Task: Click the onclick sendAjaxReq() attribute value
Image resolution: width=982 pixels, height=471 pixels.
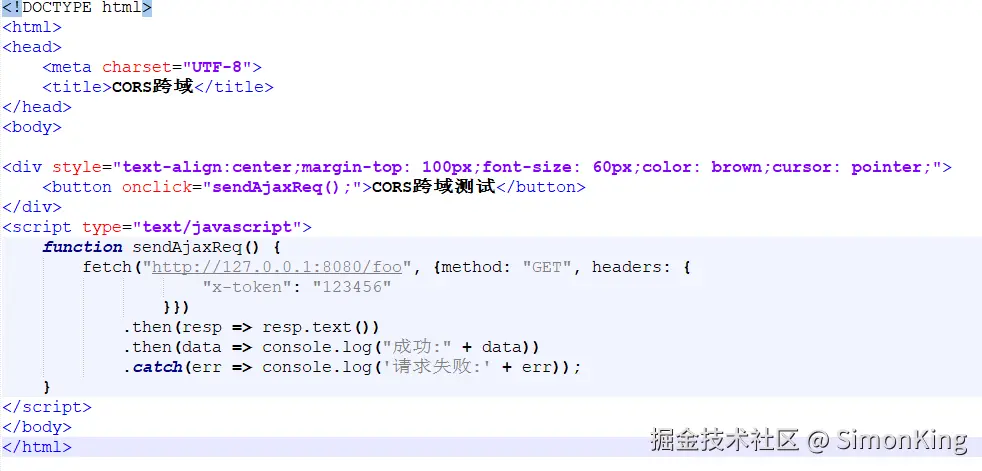Action: [x=282, y=187]
